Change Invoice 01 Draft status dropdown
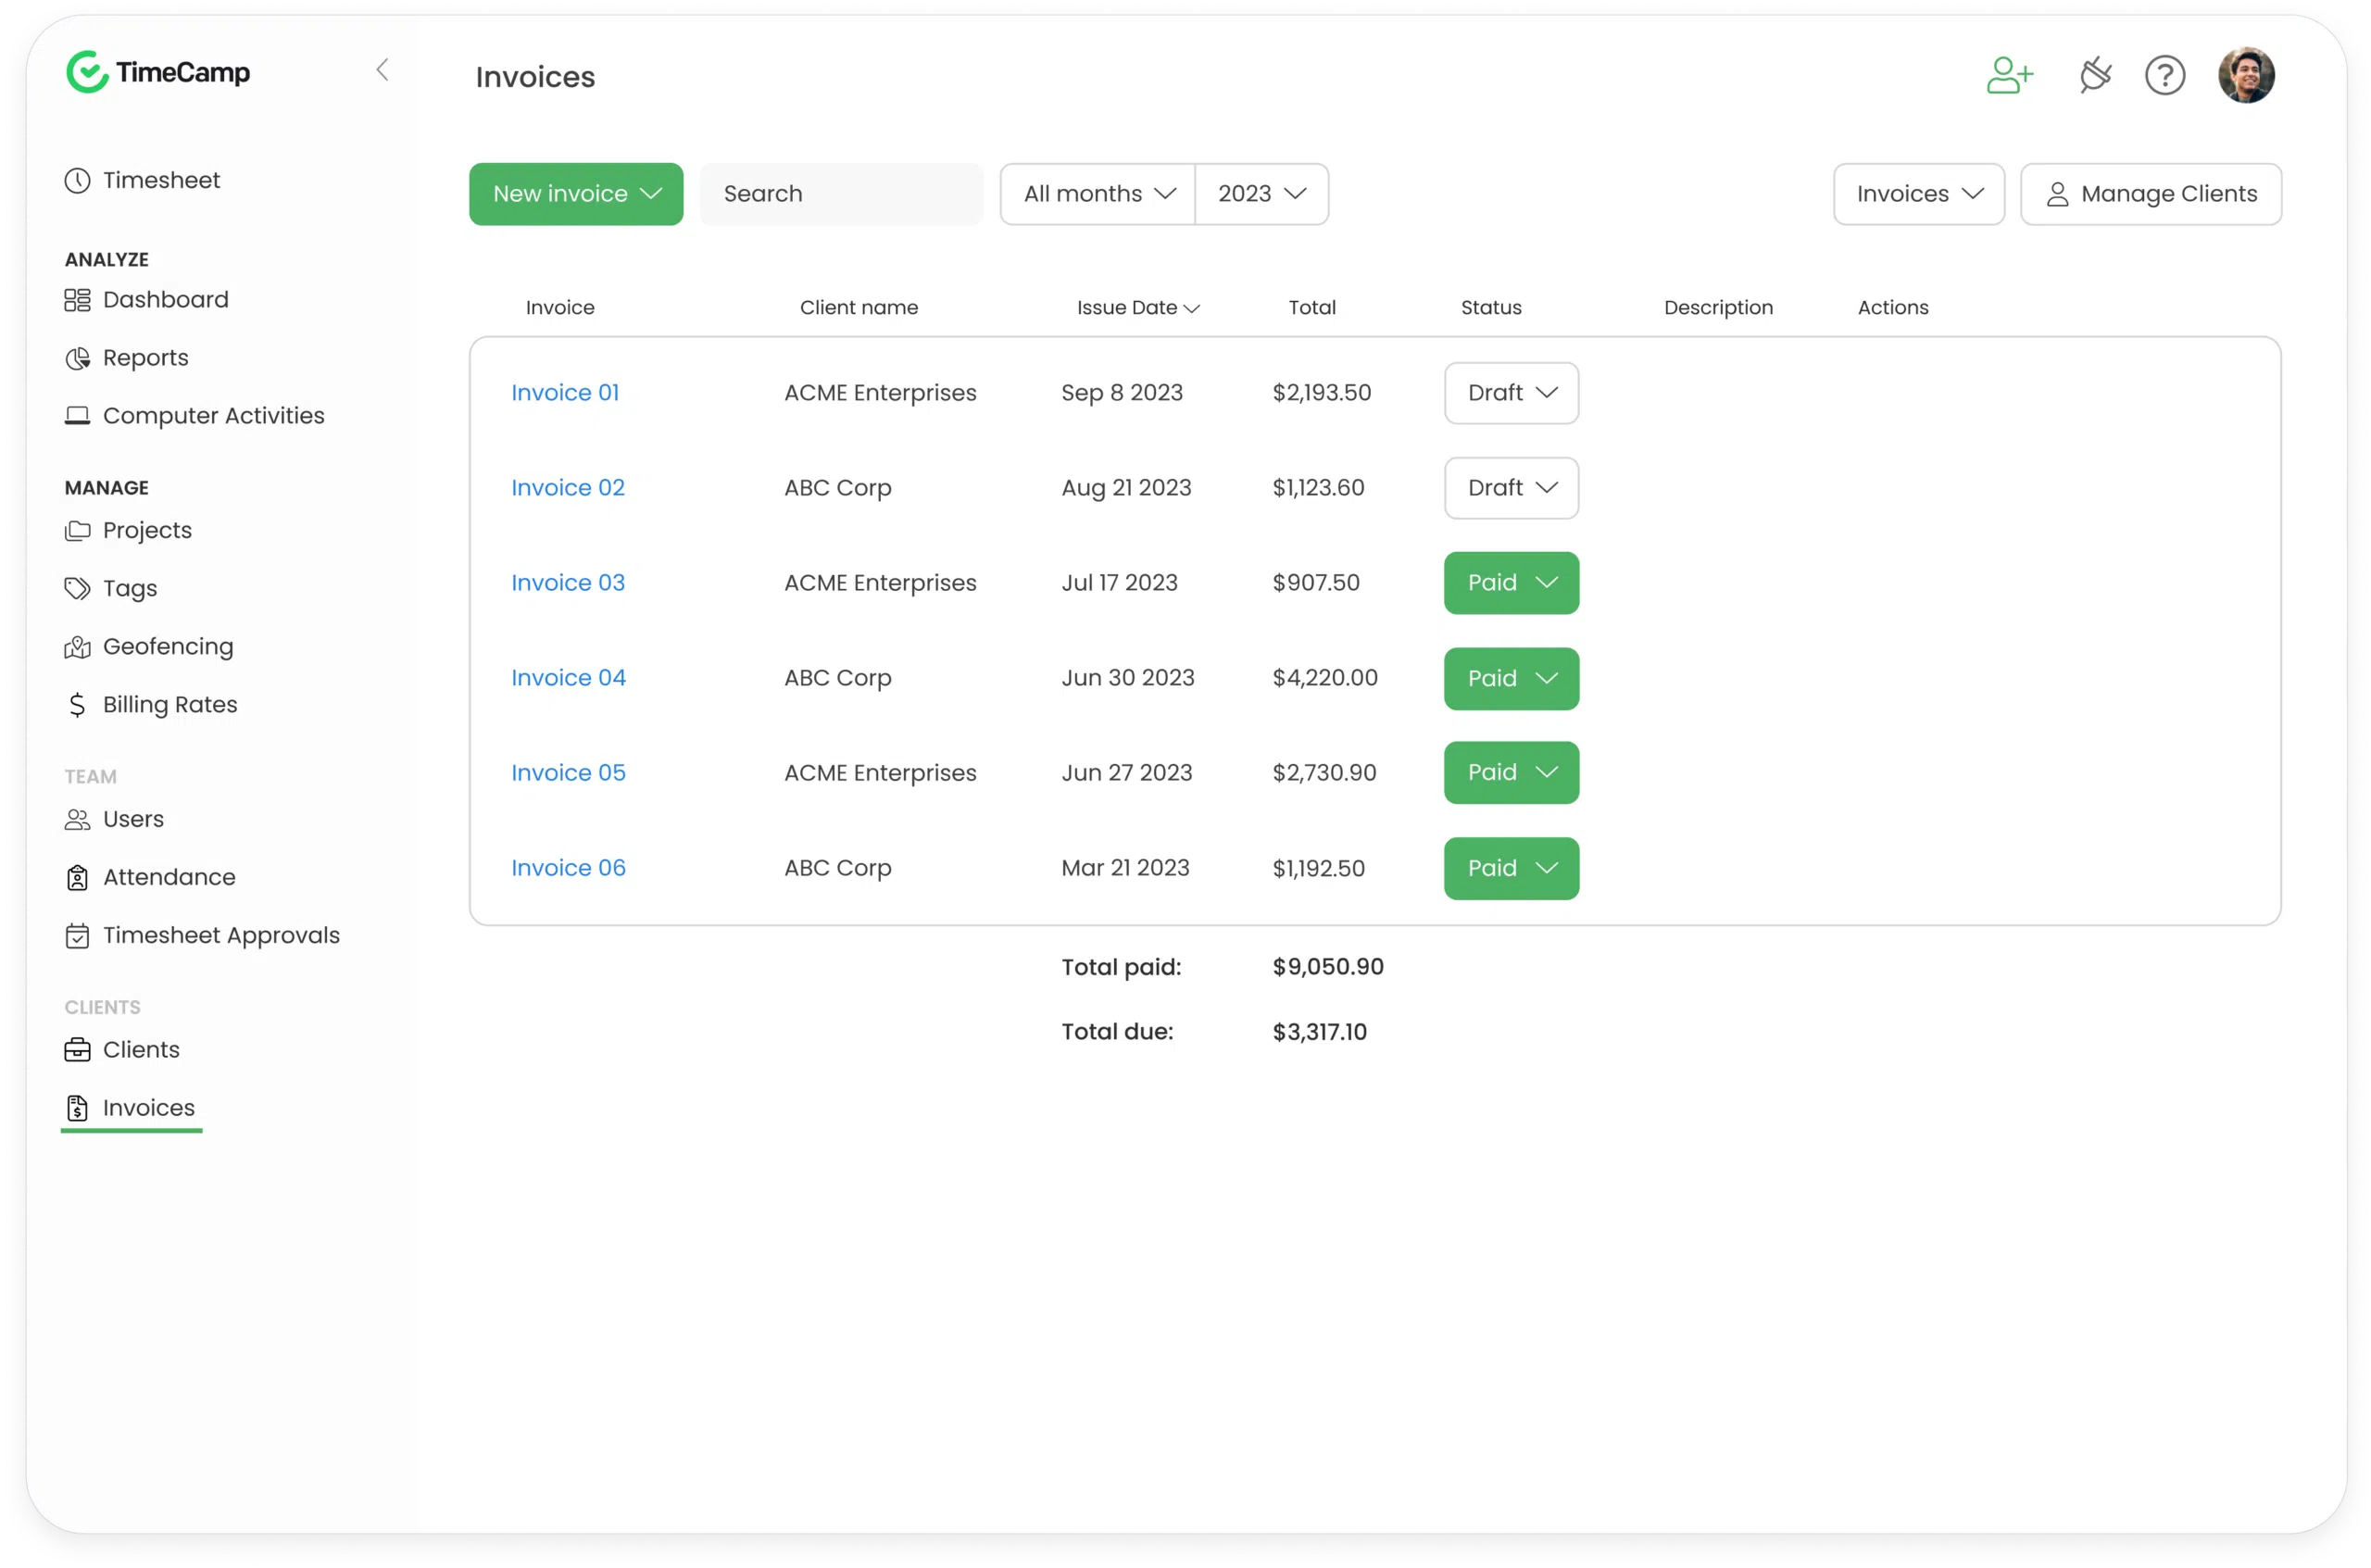The image size is (2371, 1568). tap(1511, 393)
